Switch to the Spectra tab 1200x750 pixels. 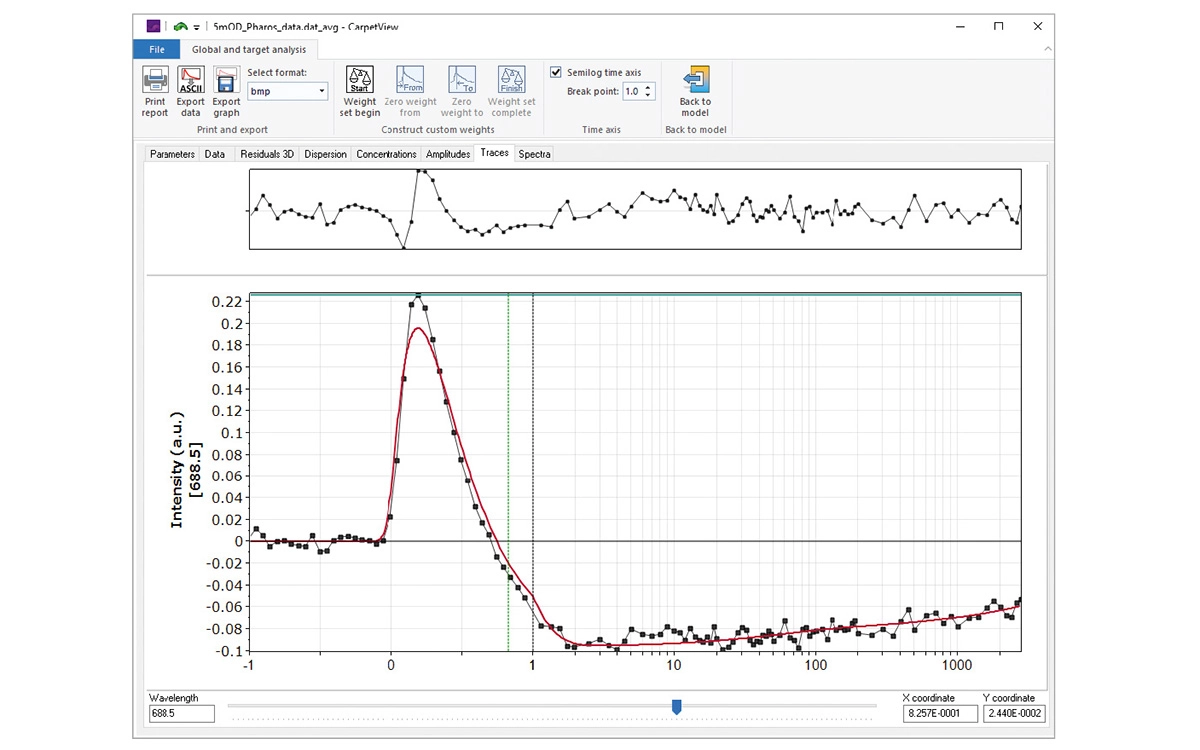(534, 154)
